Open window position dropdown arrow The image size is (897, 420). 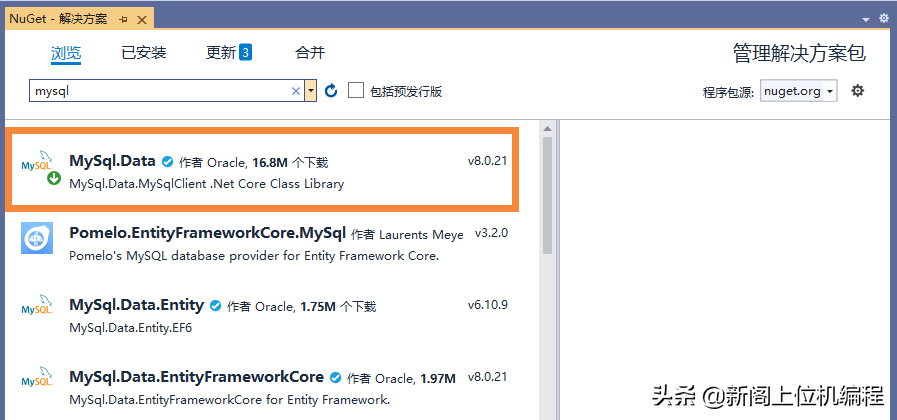[x=866, y=19]
